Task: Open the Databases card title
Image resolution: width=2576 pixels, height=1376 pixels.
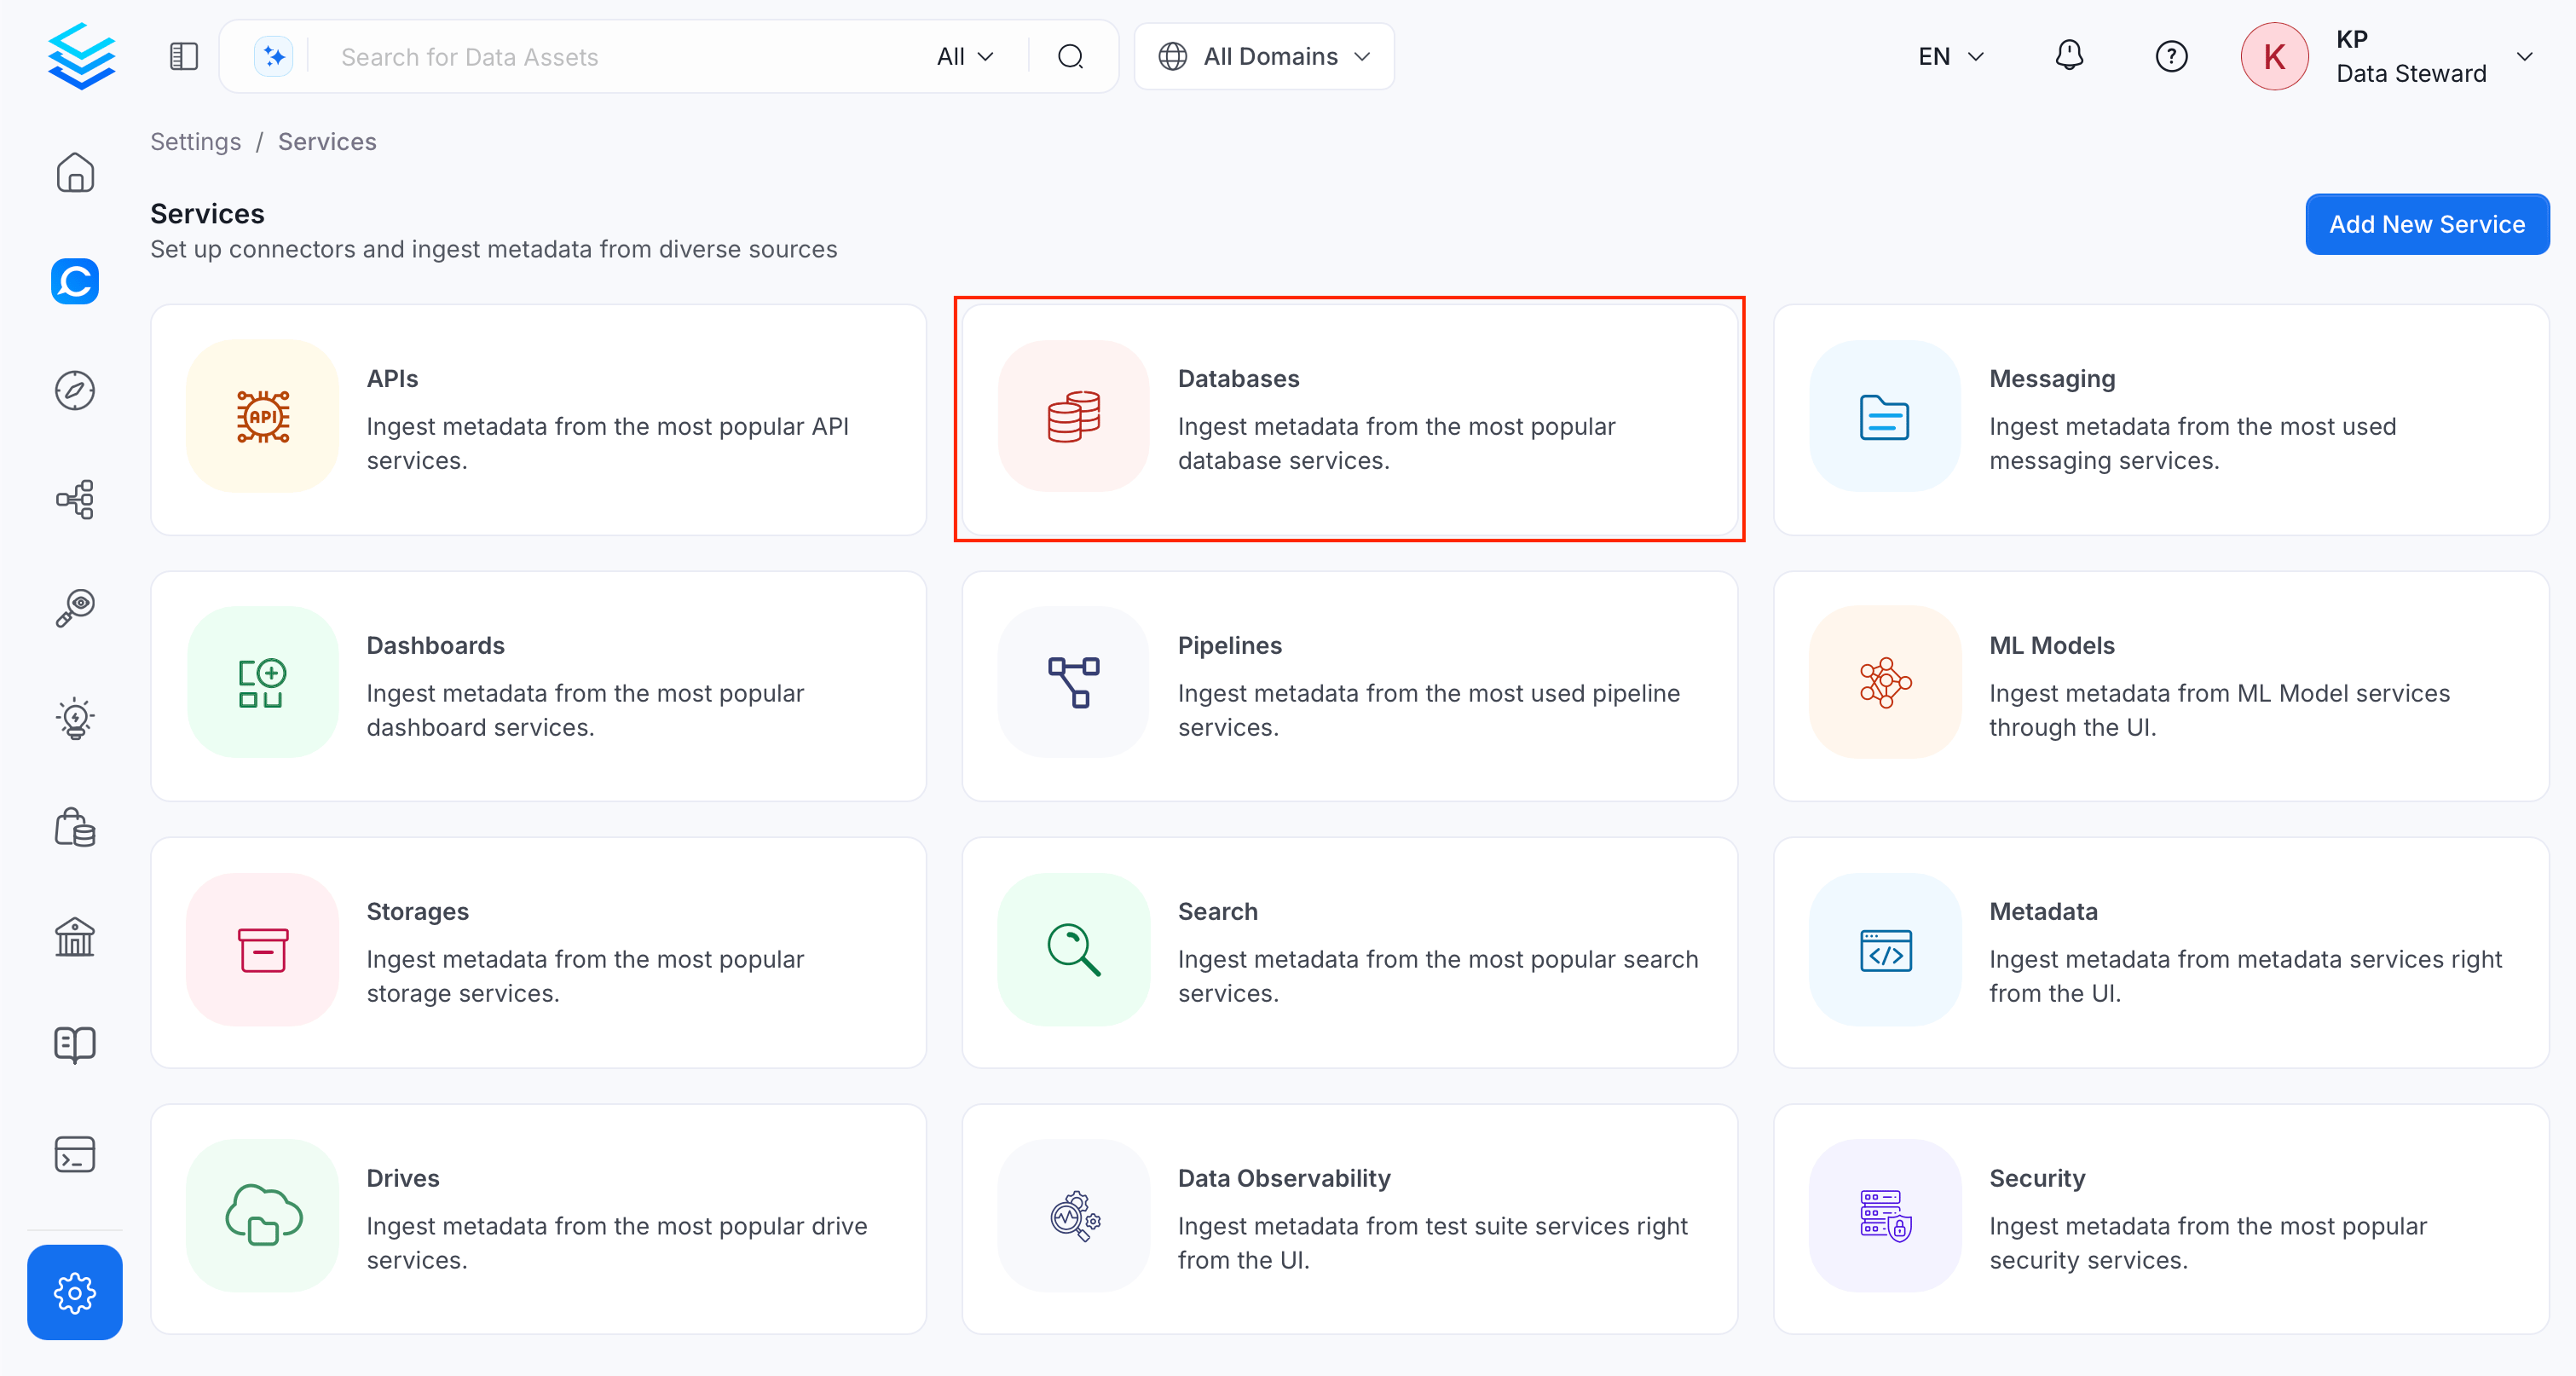Action: (x=1238, y=379)
